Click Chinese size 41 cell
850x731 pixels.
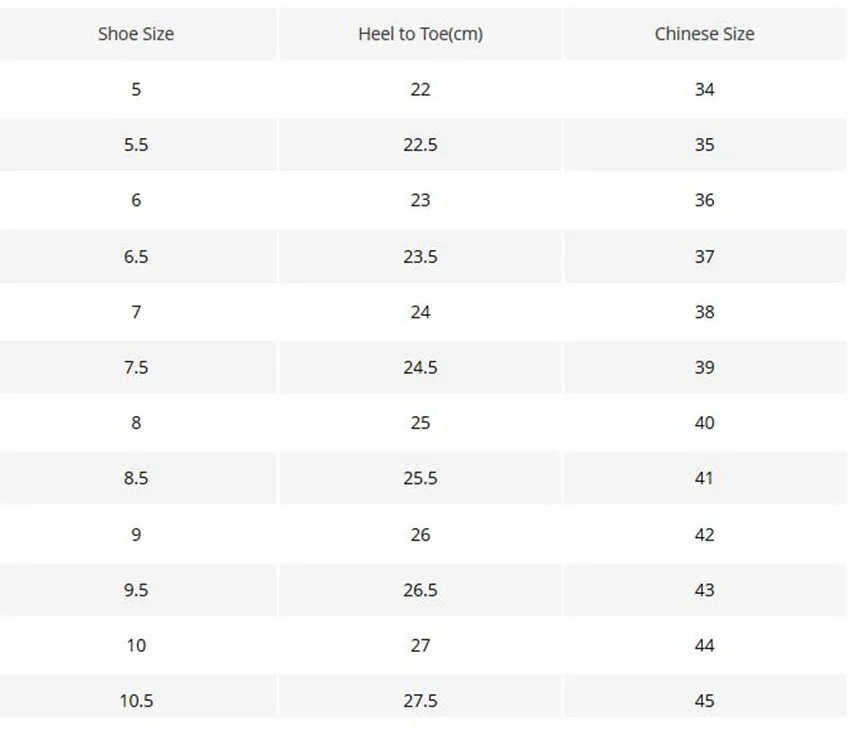click(704, 478)
